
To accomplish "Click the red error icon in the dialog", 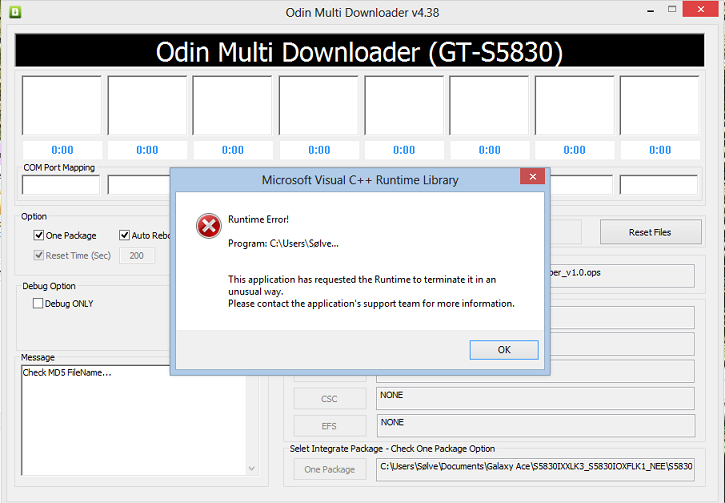I will click(x=209, y=226).
